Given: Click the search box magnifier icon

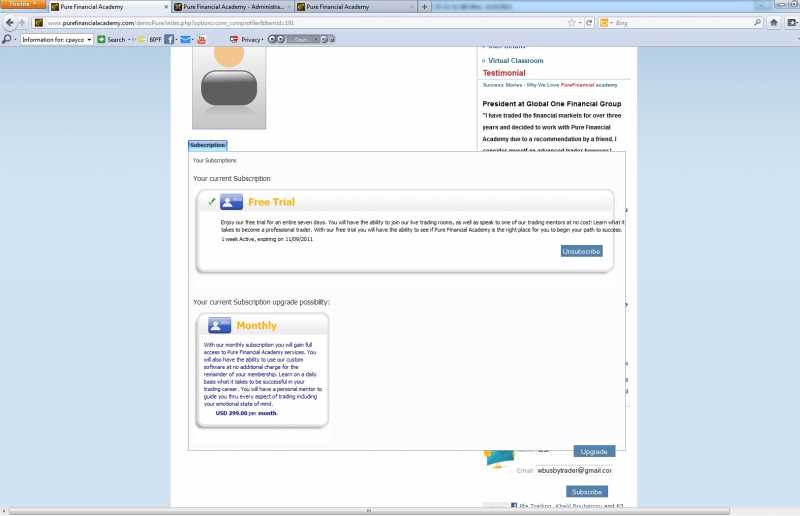Looking at the screenshot, I should pyautogui.click(x=757, y=22).
